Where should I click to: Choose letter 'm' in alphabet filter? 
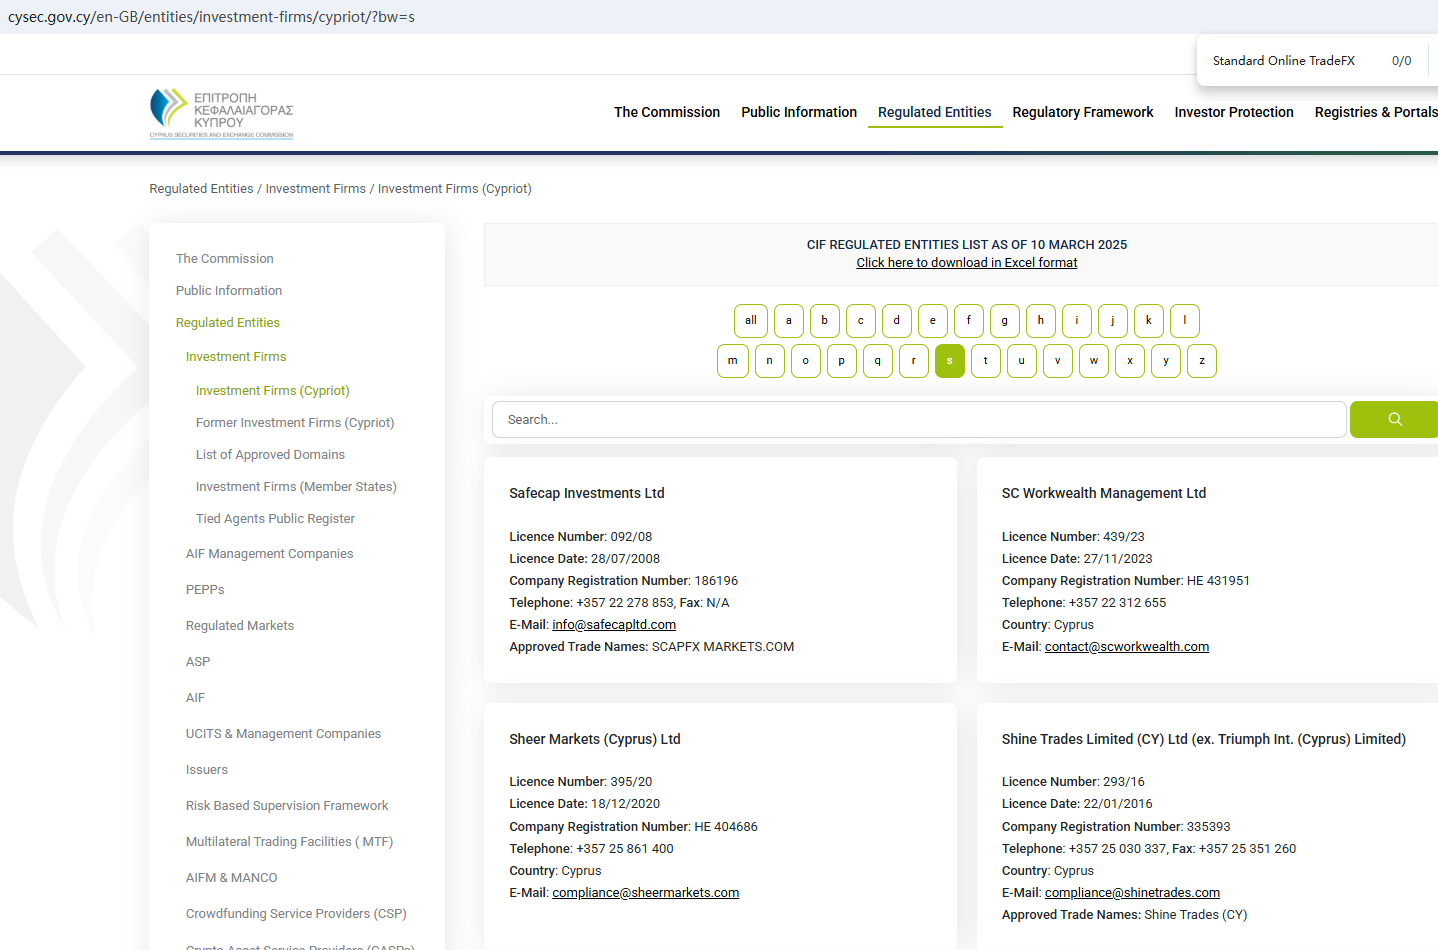click(x=732, y=361)
